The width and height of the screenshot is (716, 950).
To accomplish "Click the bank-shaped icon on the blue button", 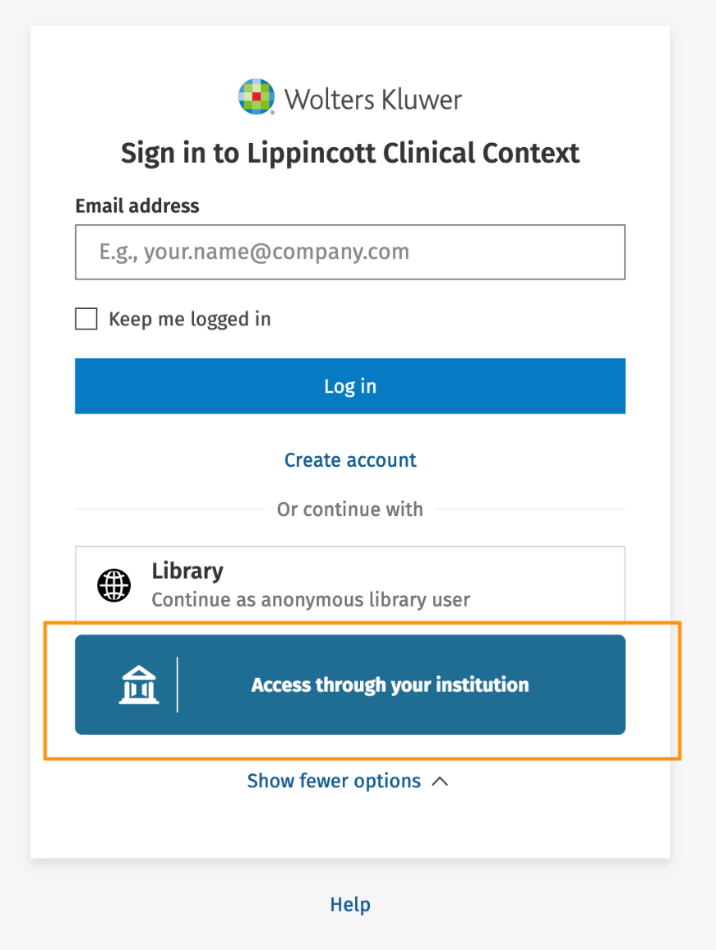I will coord(139,684).
